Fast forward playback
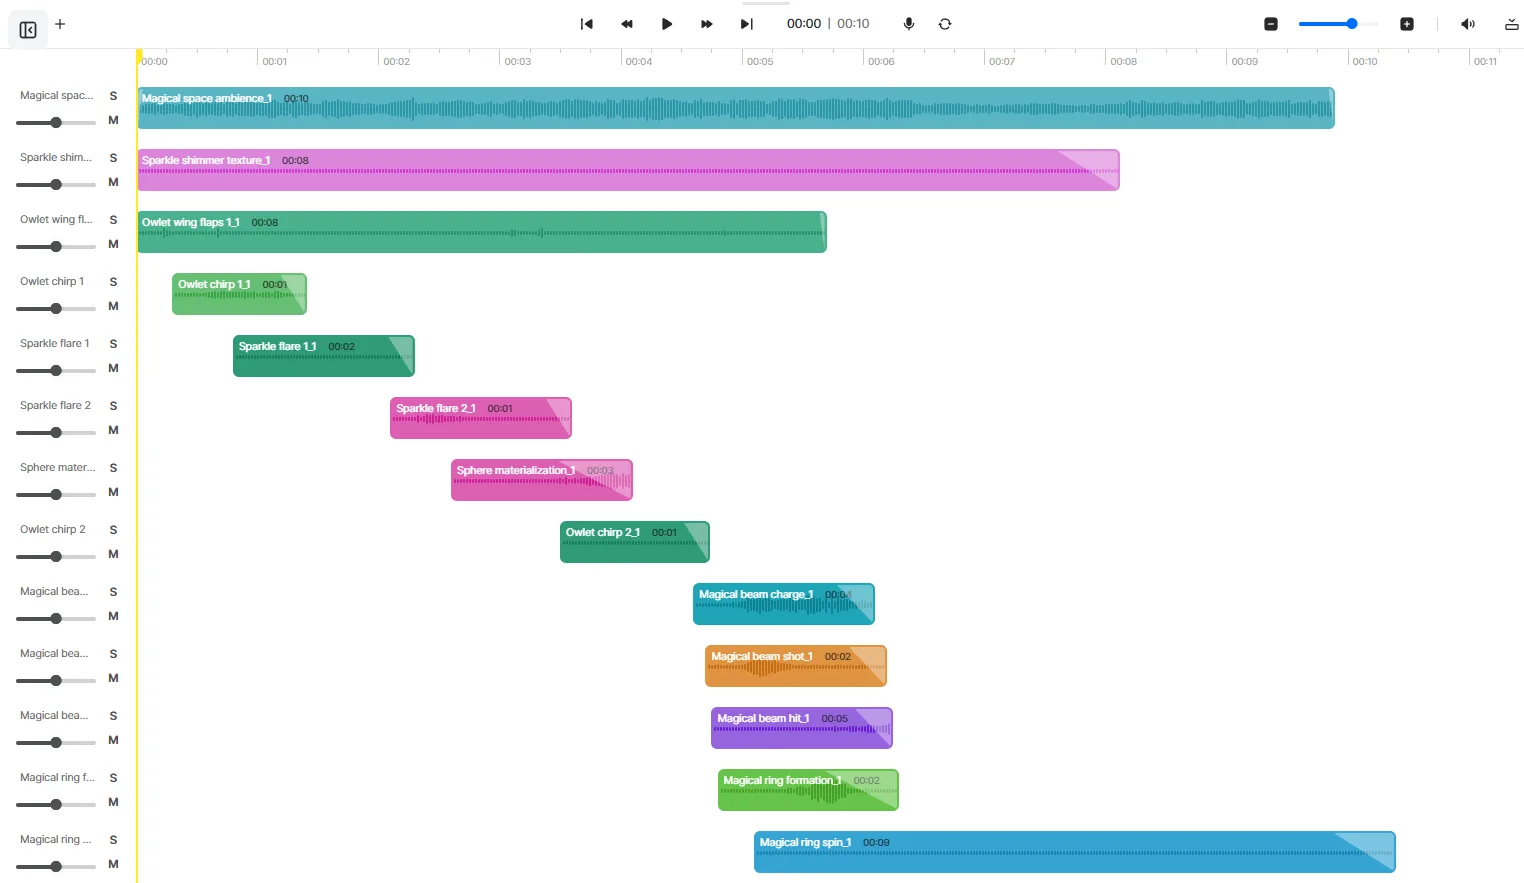 pyautogui.click(x=707, y=24)
